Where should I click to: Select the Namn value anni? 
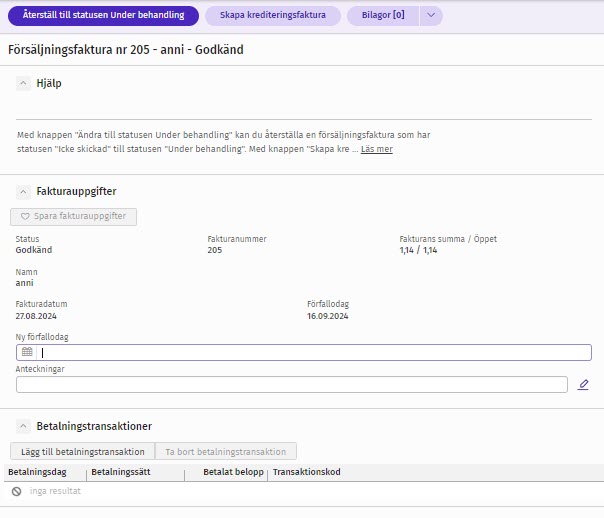pos(24,283)
